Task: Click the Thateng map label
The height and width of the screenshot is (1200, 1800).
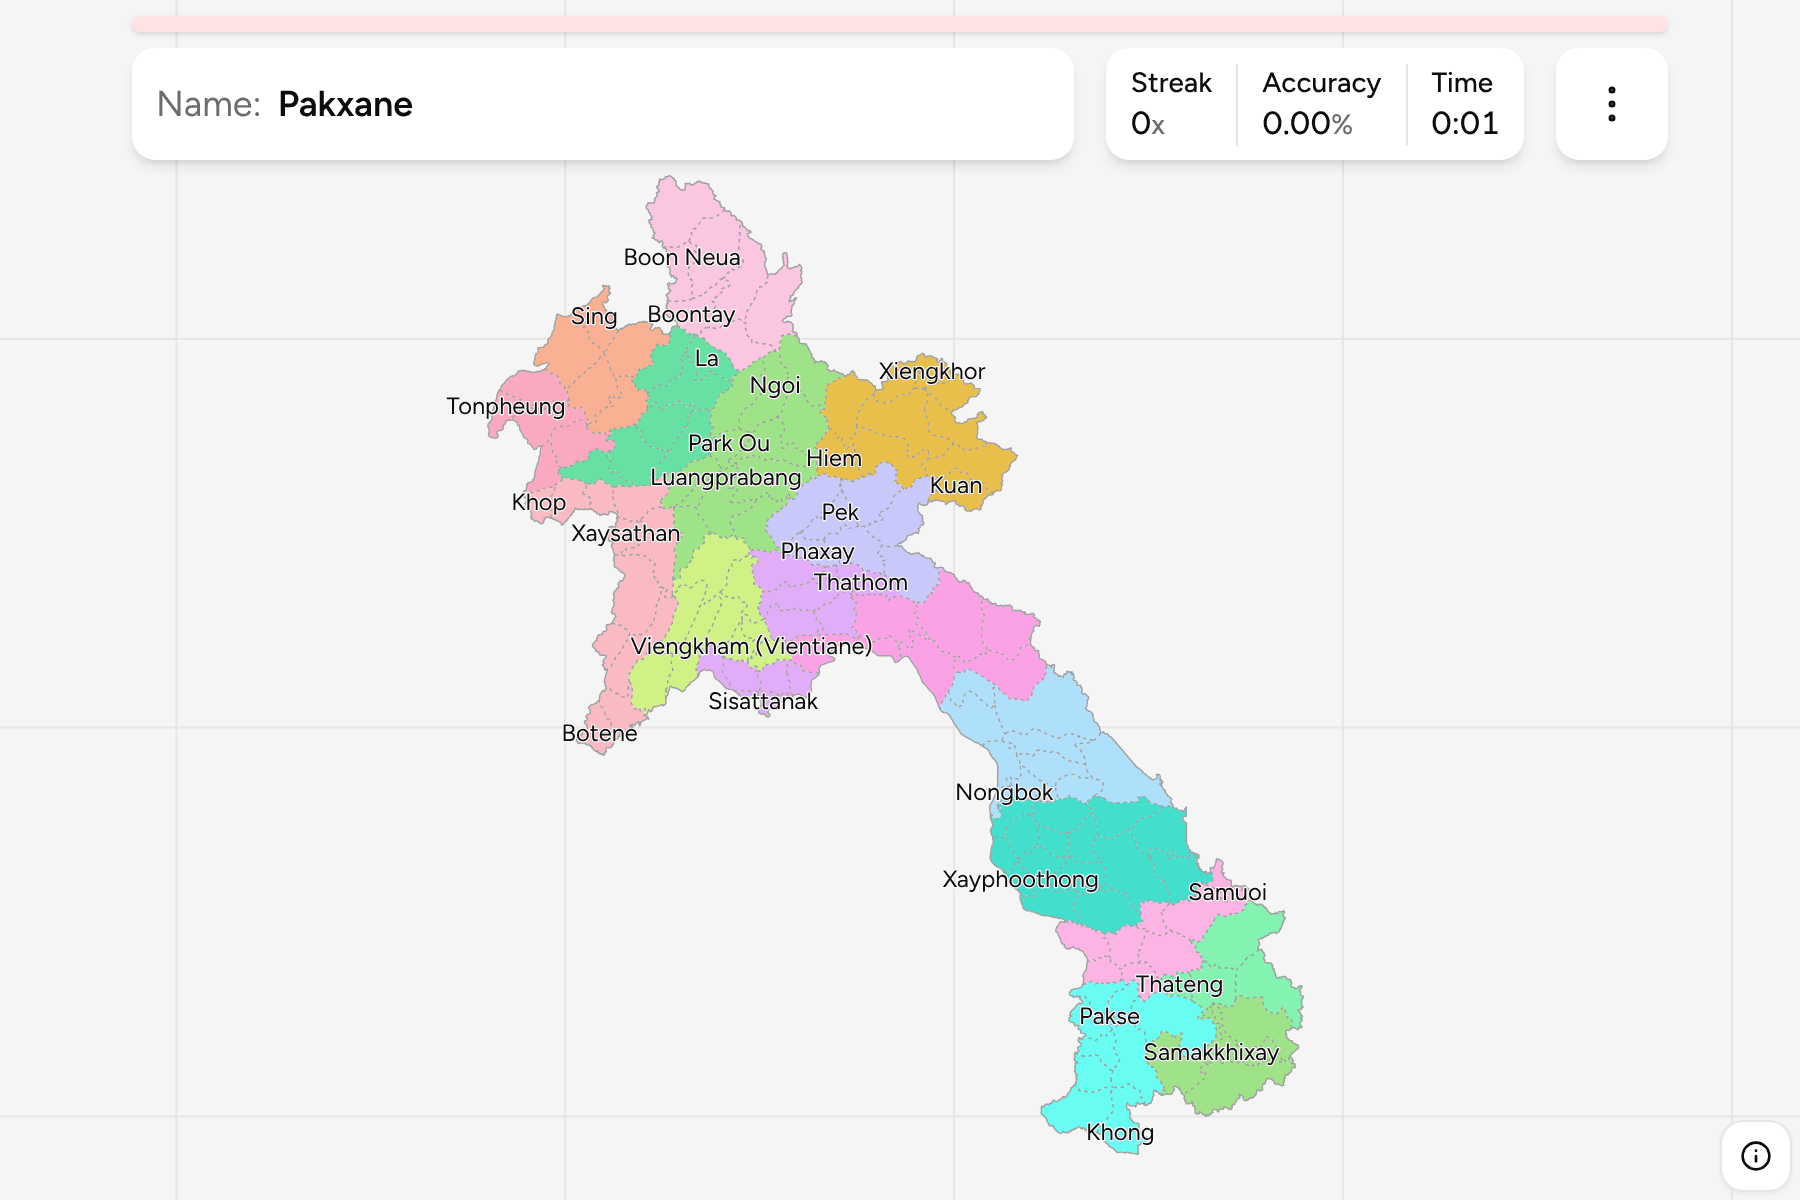Action: (x=1179, y=985)
